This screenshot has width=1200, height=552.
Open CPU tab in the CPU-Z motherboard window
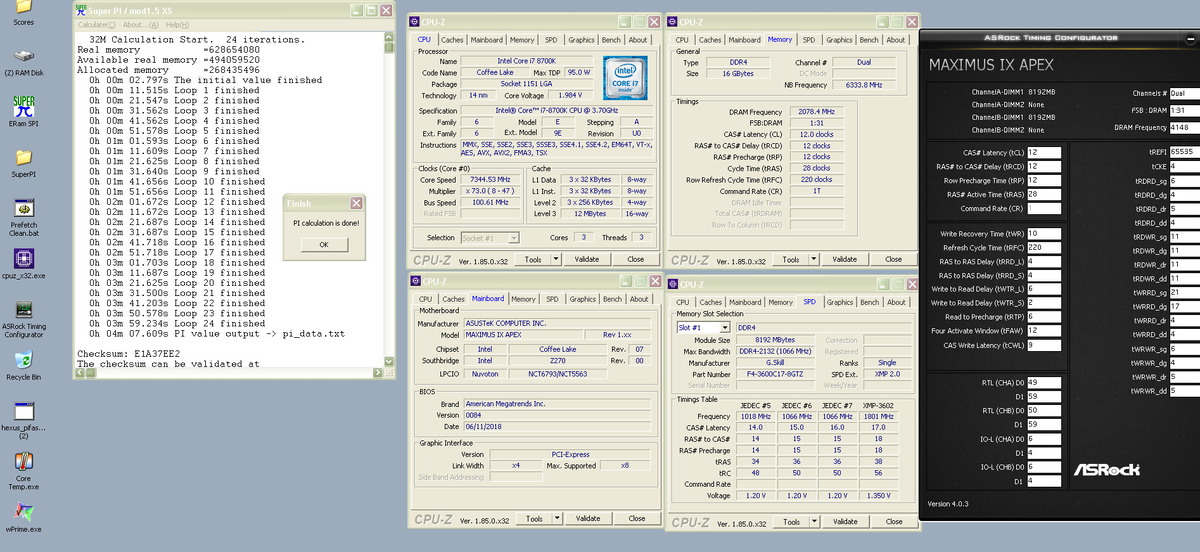click(x=425, y=299)
